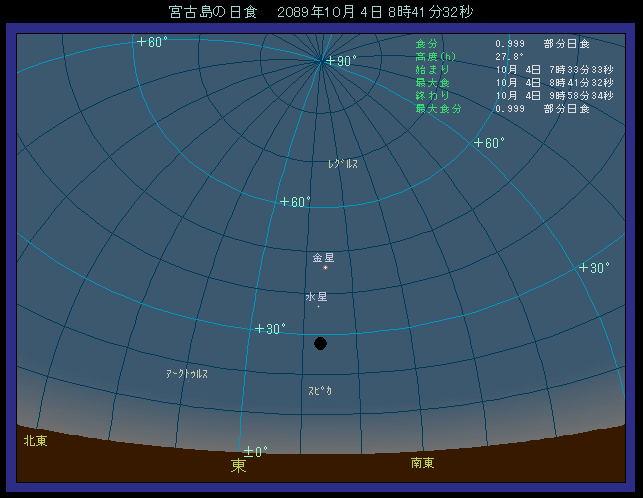The width and height of the screenshot is (643, 498).
Task: Click the 終わり eclipse end label
Action: point(431,96)
